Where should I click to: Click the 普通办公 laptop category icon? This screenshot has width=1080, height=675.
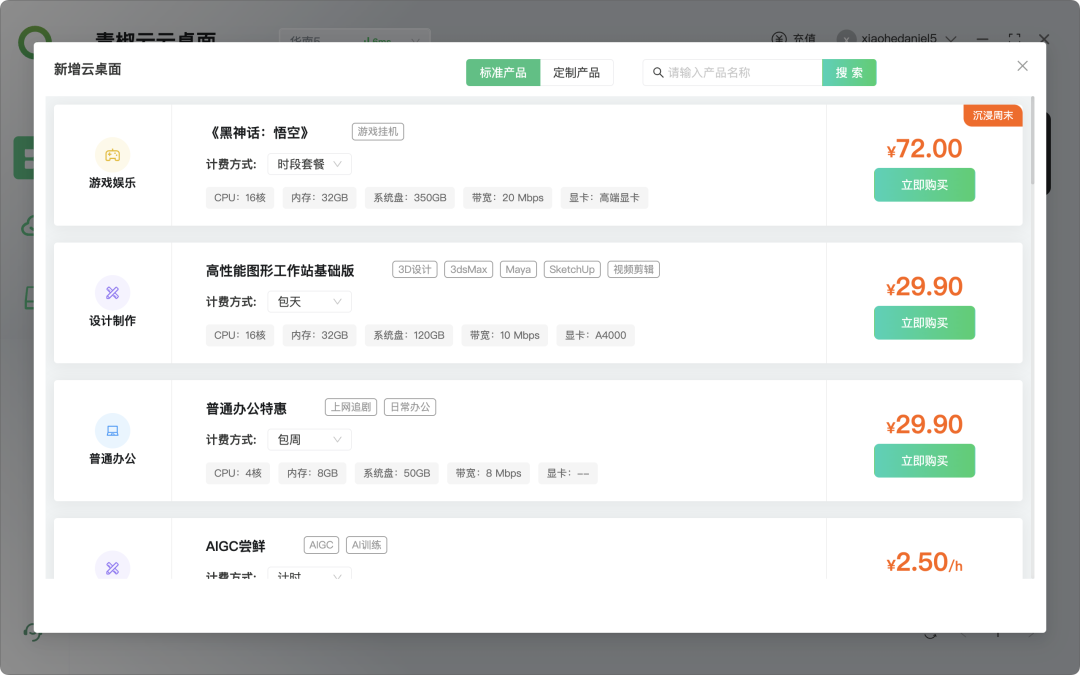pyautogui.click(x=112, y=430)
